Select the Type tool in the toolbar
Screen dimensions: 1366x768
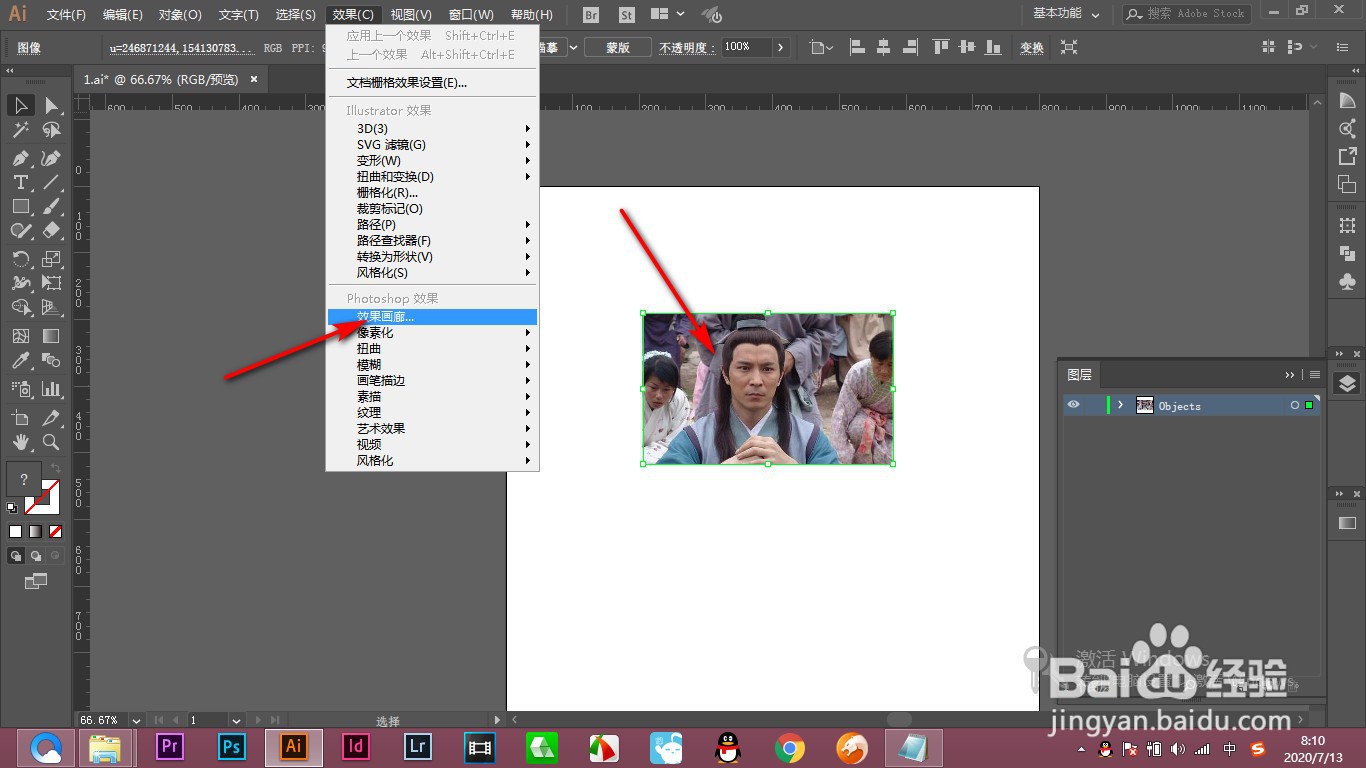click(x=20, y=183)
